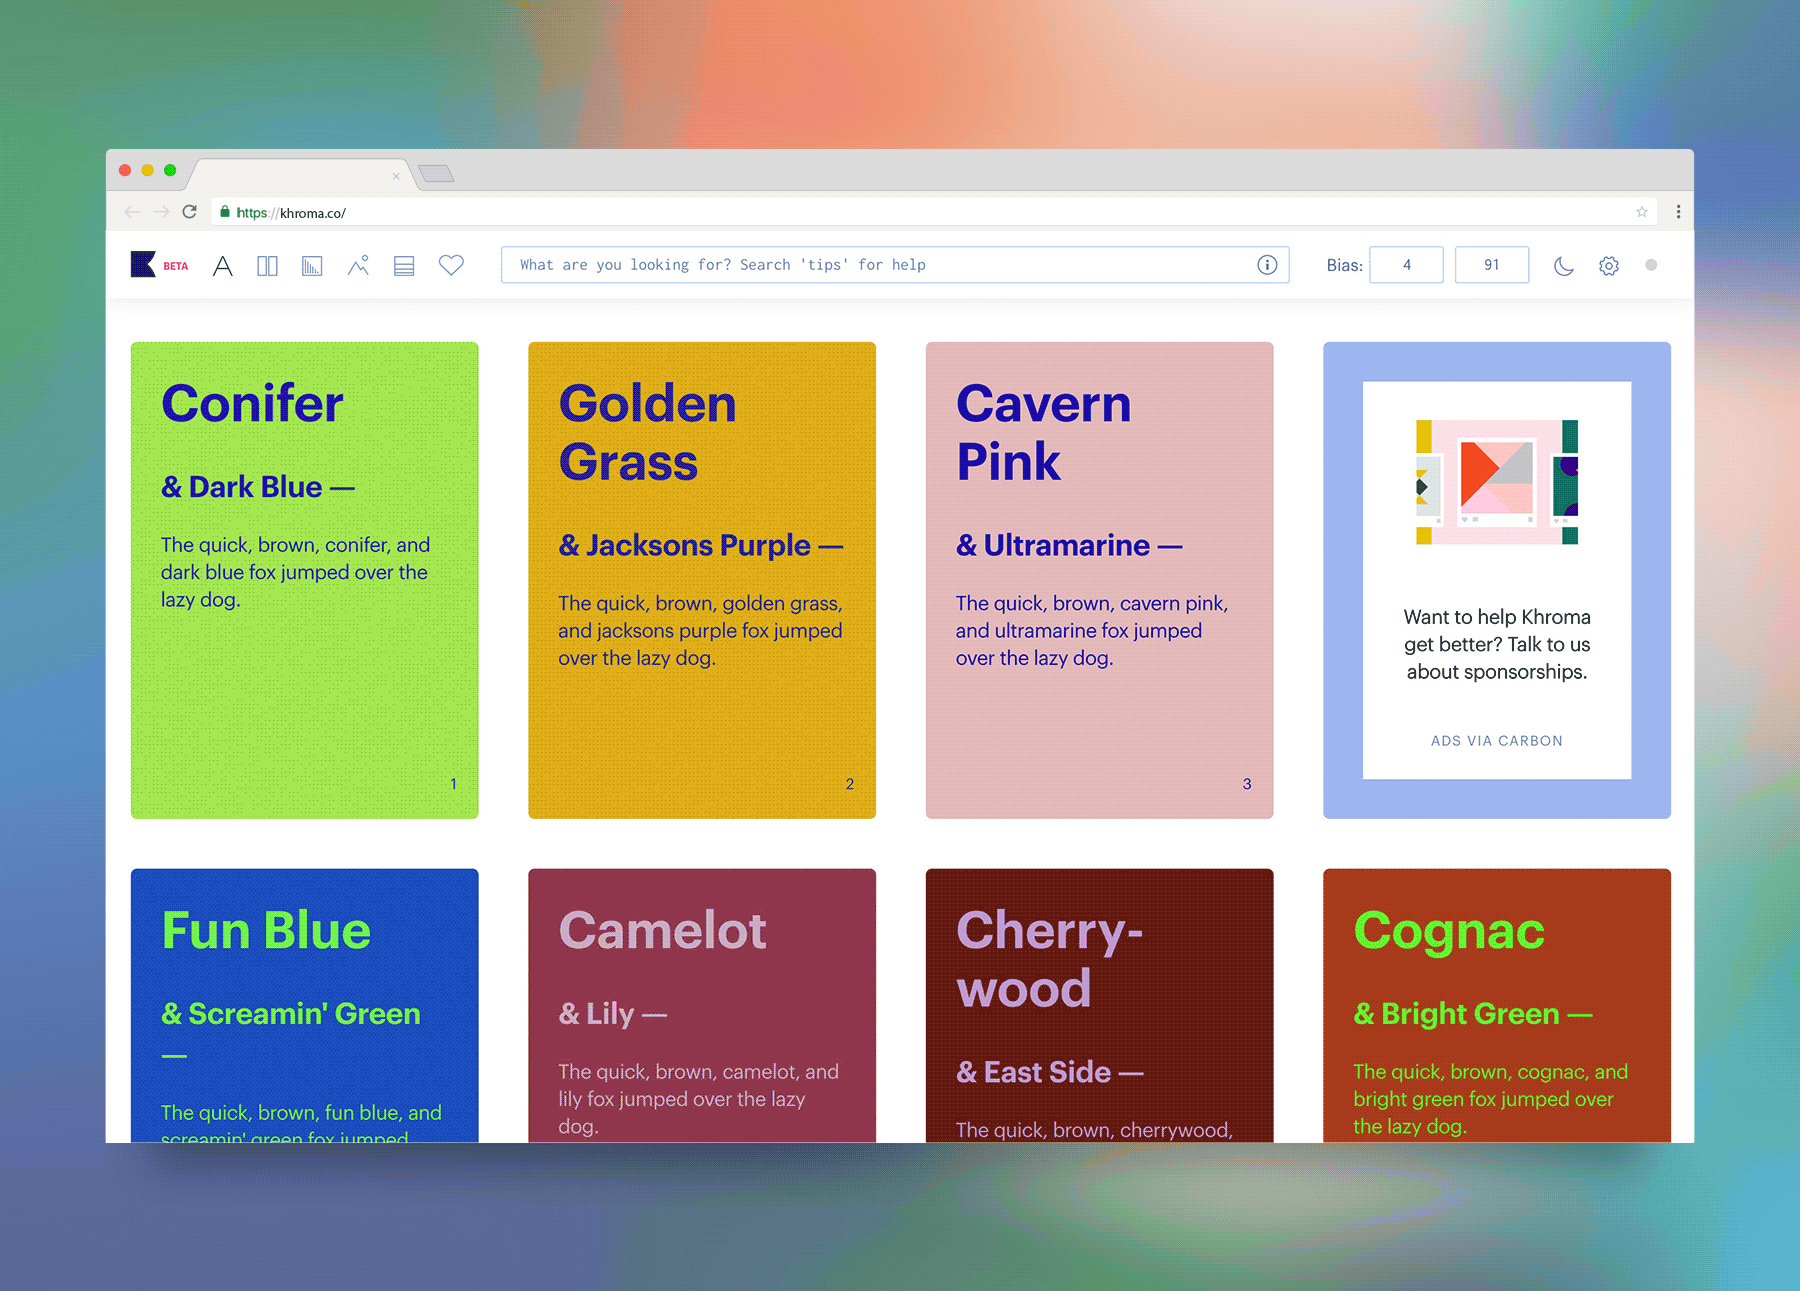1800x1291 pixels.
Task: Click the gray status dot in toolbar
Action: (x=1651, y=265)
